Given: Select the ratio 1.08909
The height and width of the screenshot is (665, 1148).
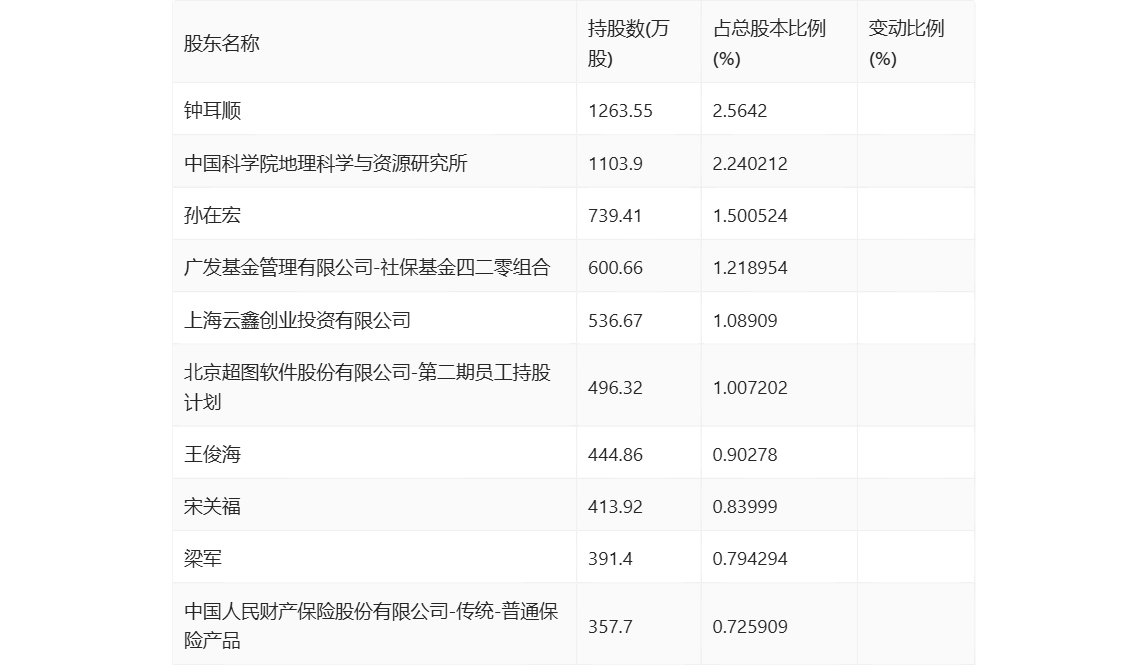Looking at the screenshot, I should point(745,320).
